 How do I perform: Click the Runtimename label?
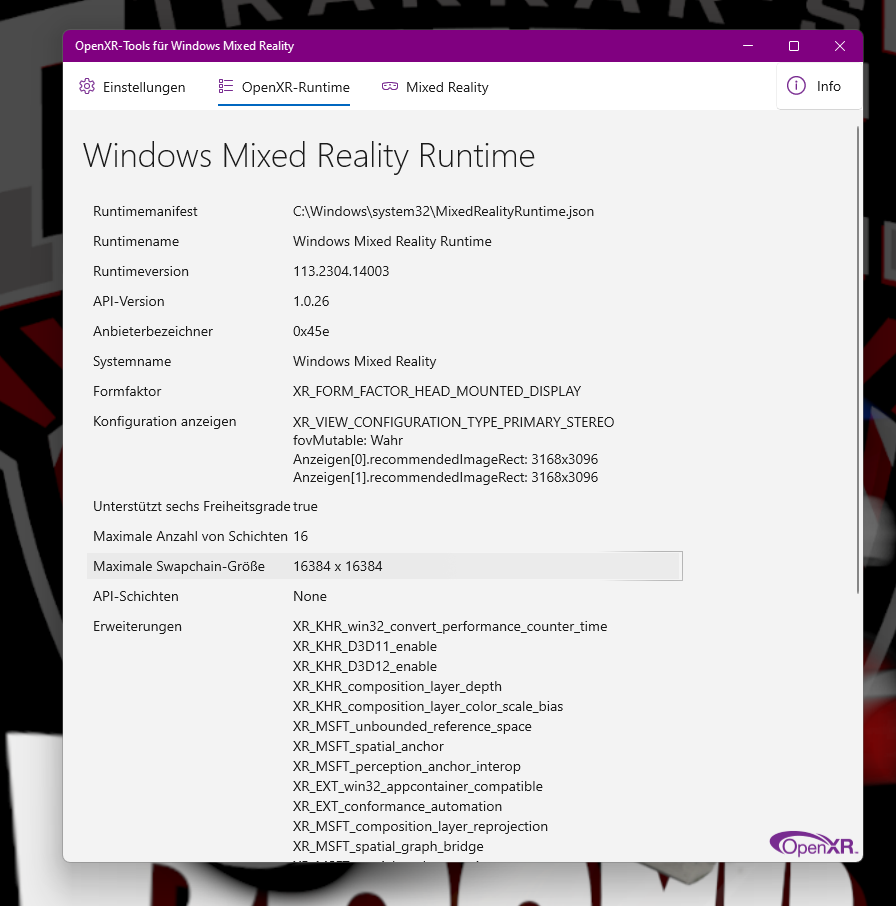click(x=136, y=241)
